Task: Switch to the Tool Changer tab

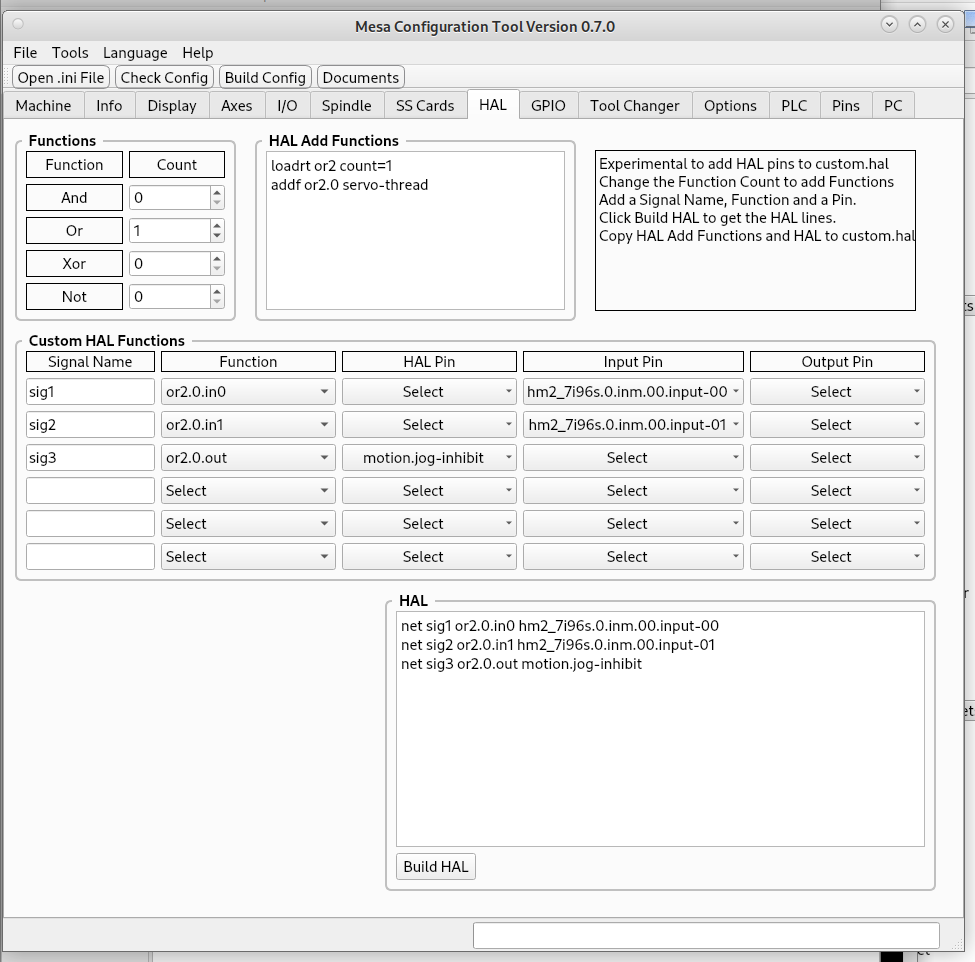Action: (x=635, y=106)
